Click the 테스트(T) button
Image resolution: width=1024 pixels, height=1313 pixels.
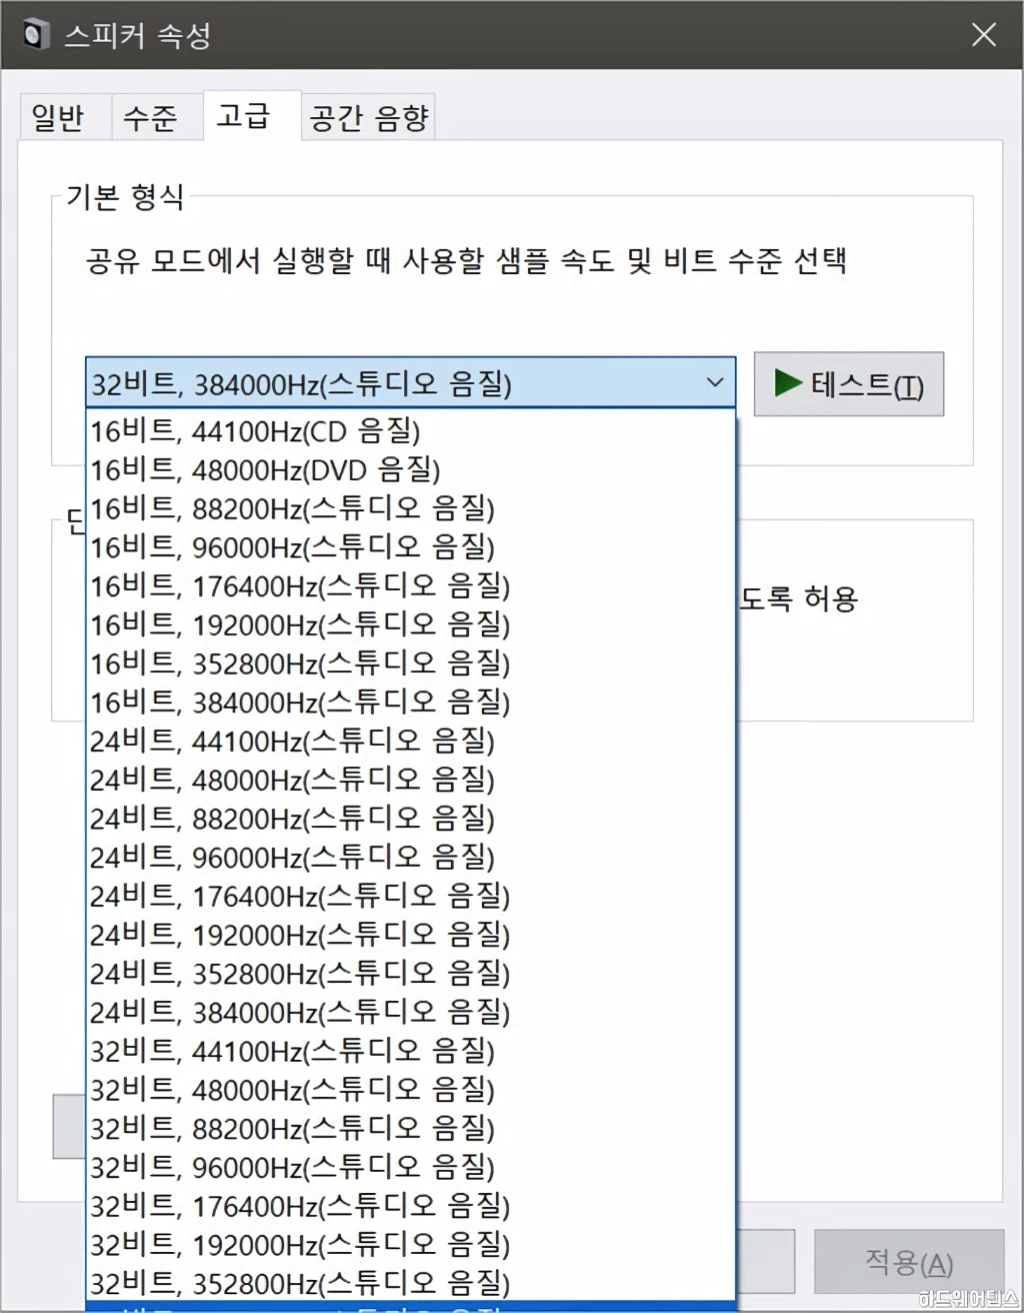click(848, 384)
